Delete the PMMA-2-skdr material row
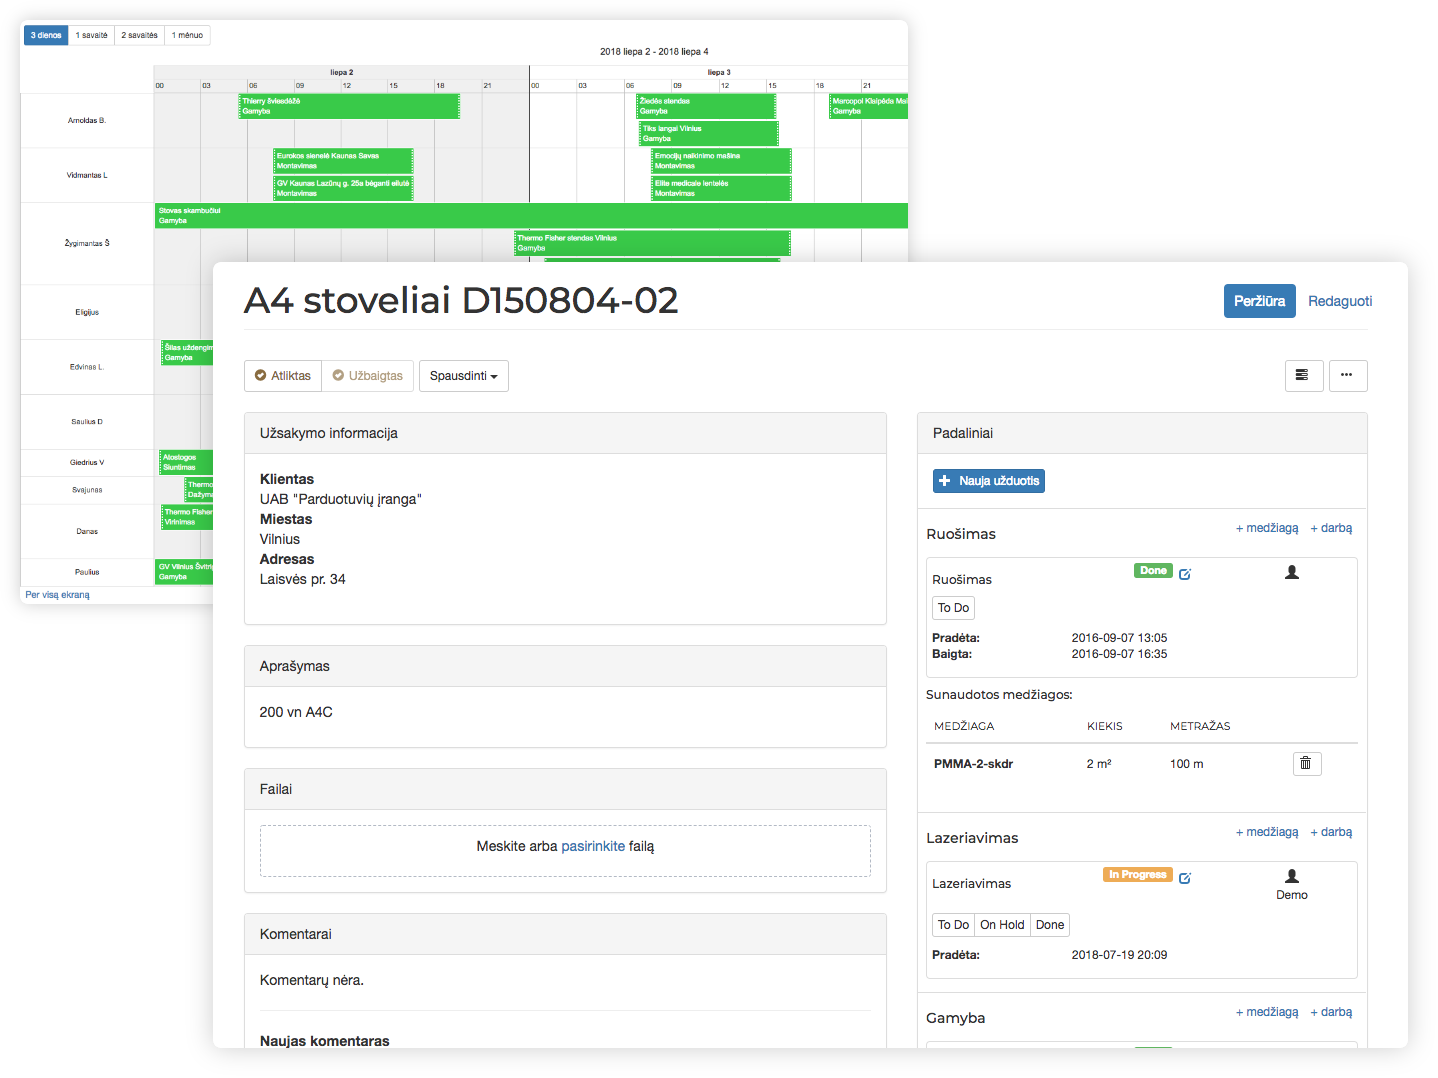The width and height of the screenshot is (1438, 1078). pyautogui.click(x=1306, y=764)
